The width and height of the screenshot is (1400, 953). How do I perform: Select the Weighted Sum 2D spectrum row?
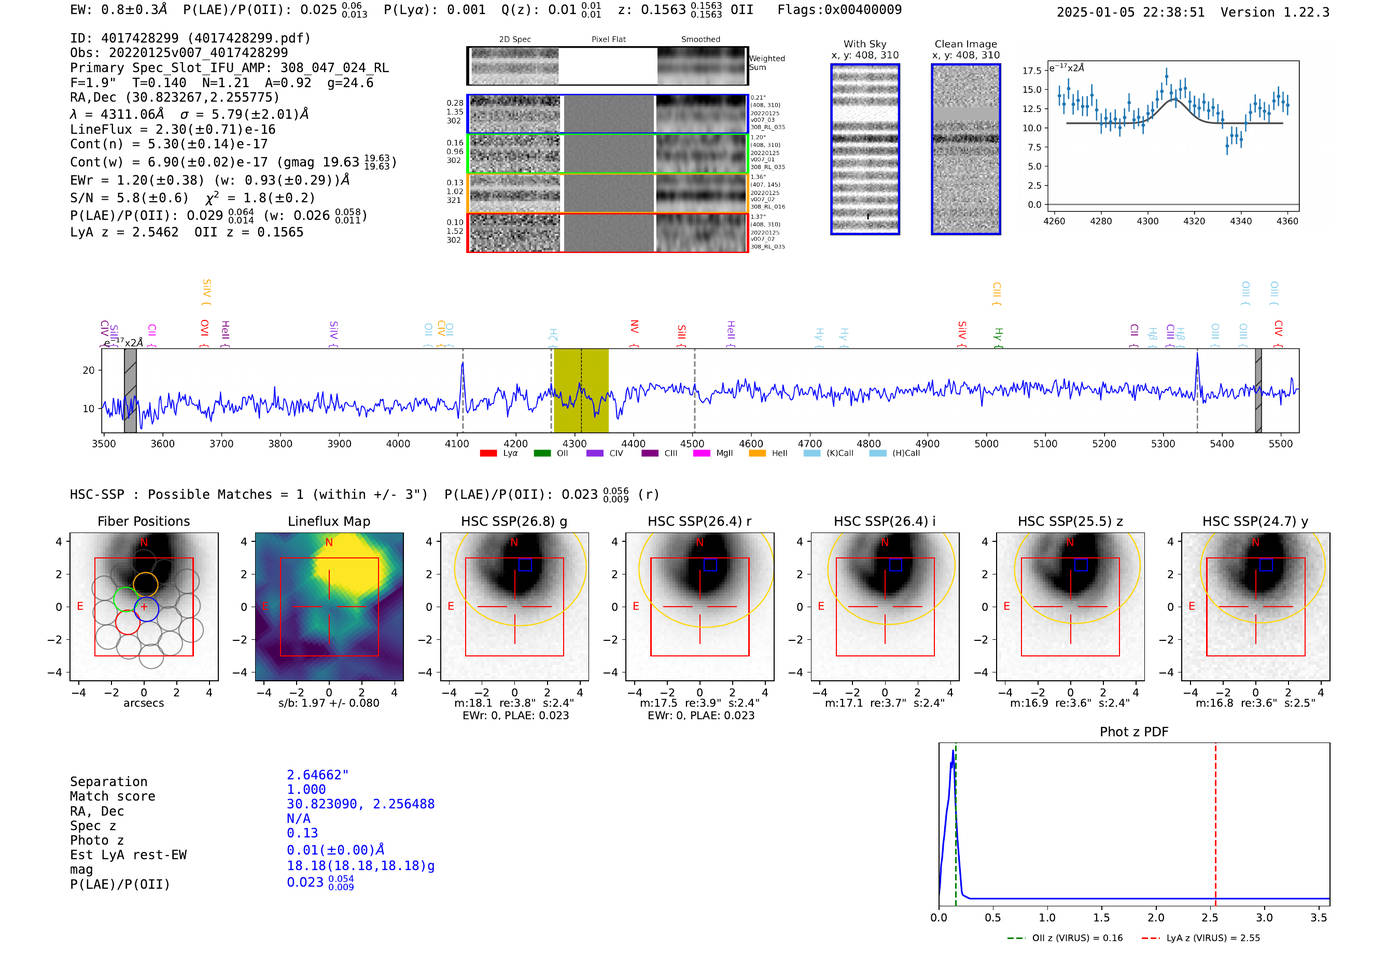[x=607, y=66]
